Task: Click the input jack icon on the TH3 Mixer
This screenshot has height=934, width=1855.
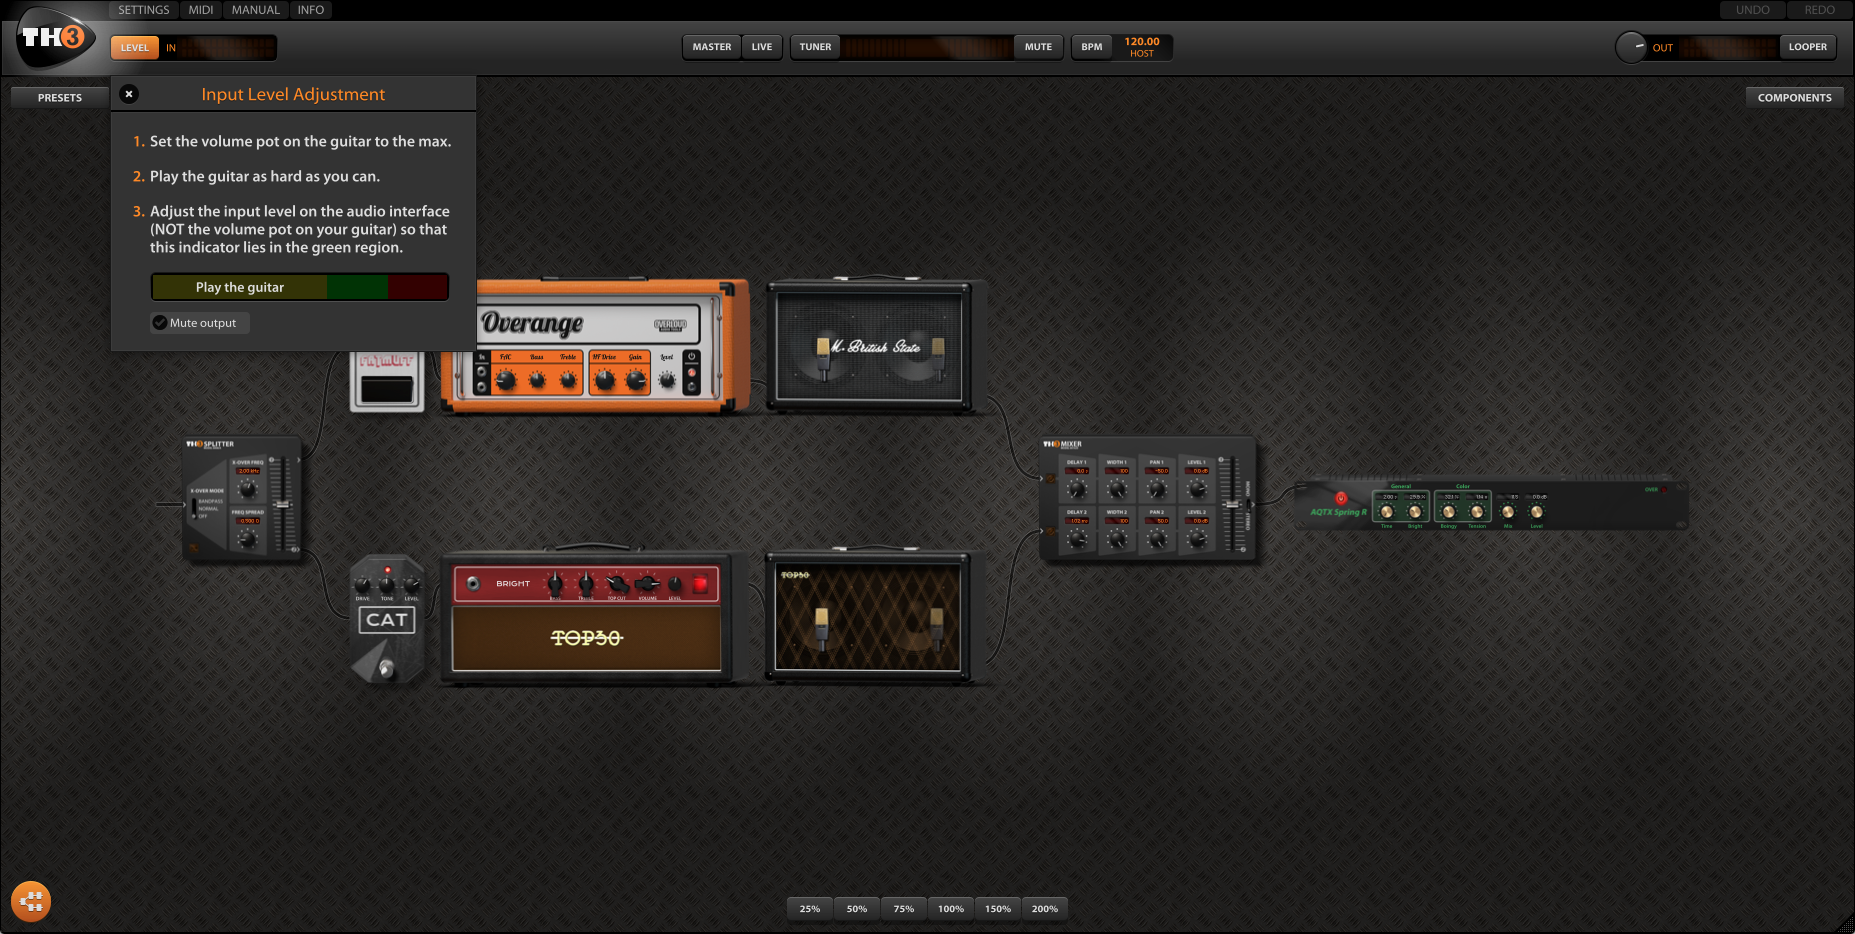Action: tap(1050, 478)
